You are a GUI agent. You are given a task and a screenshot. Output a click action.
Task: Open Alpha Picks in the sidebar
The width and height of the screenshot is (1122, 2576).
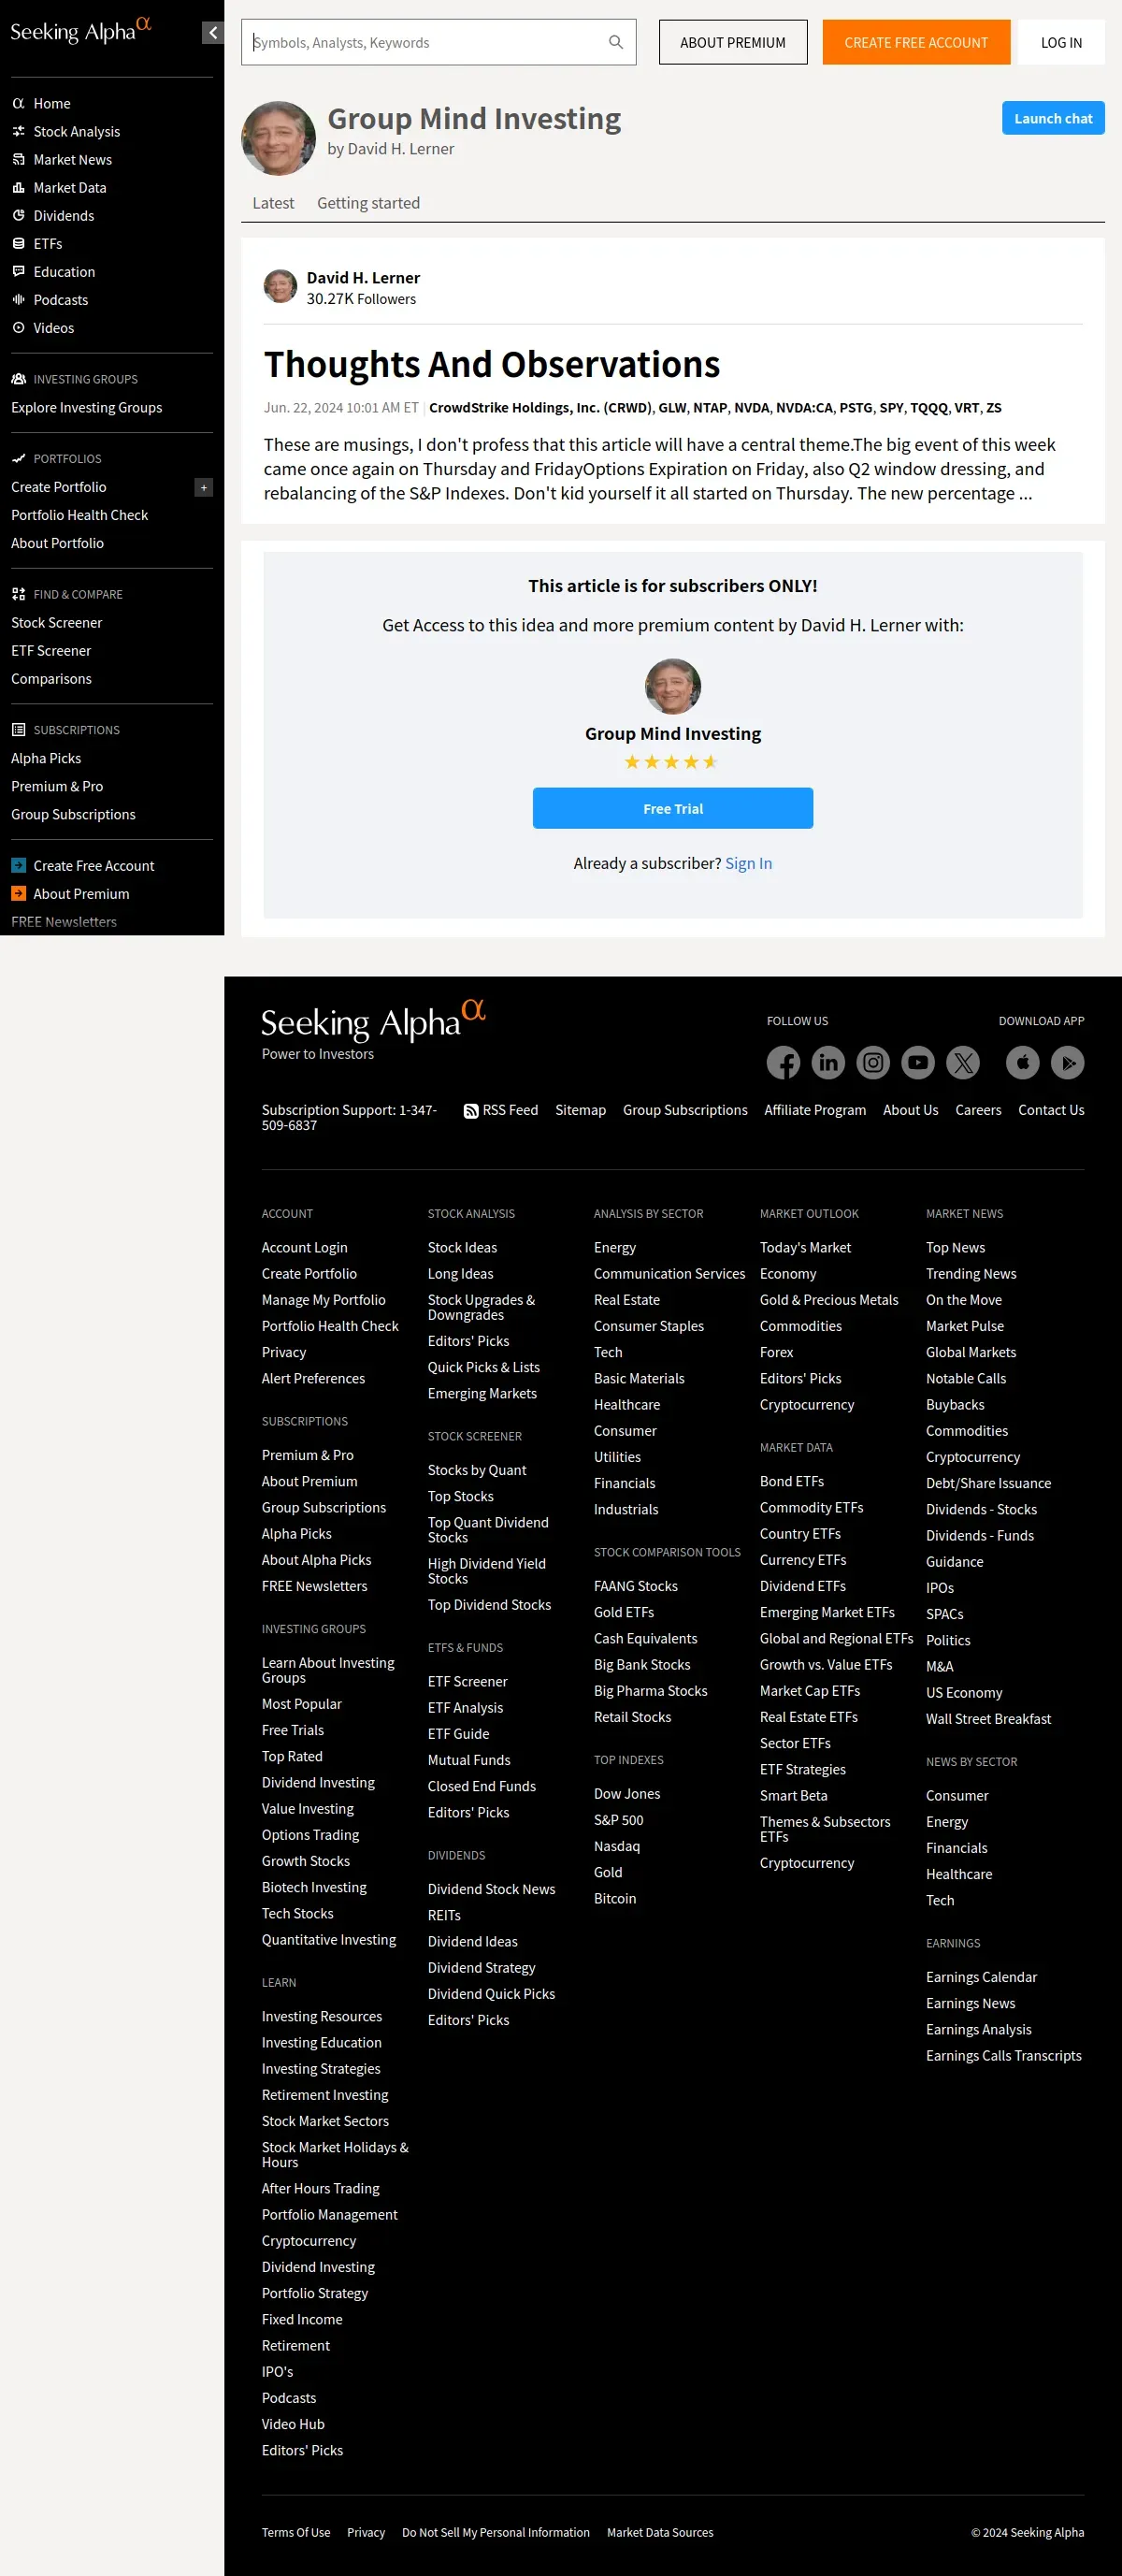46,759
